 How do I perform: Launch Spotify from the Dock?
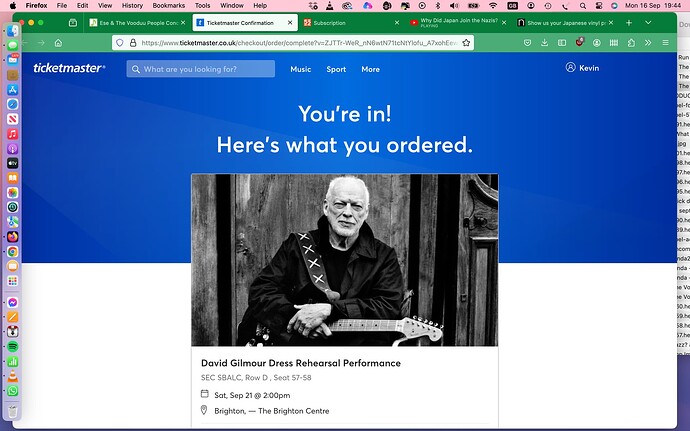(x=13, y=346)
